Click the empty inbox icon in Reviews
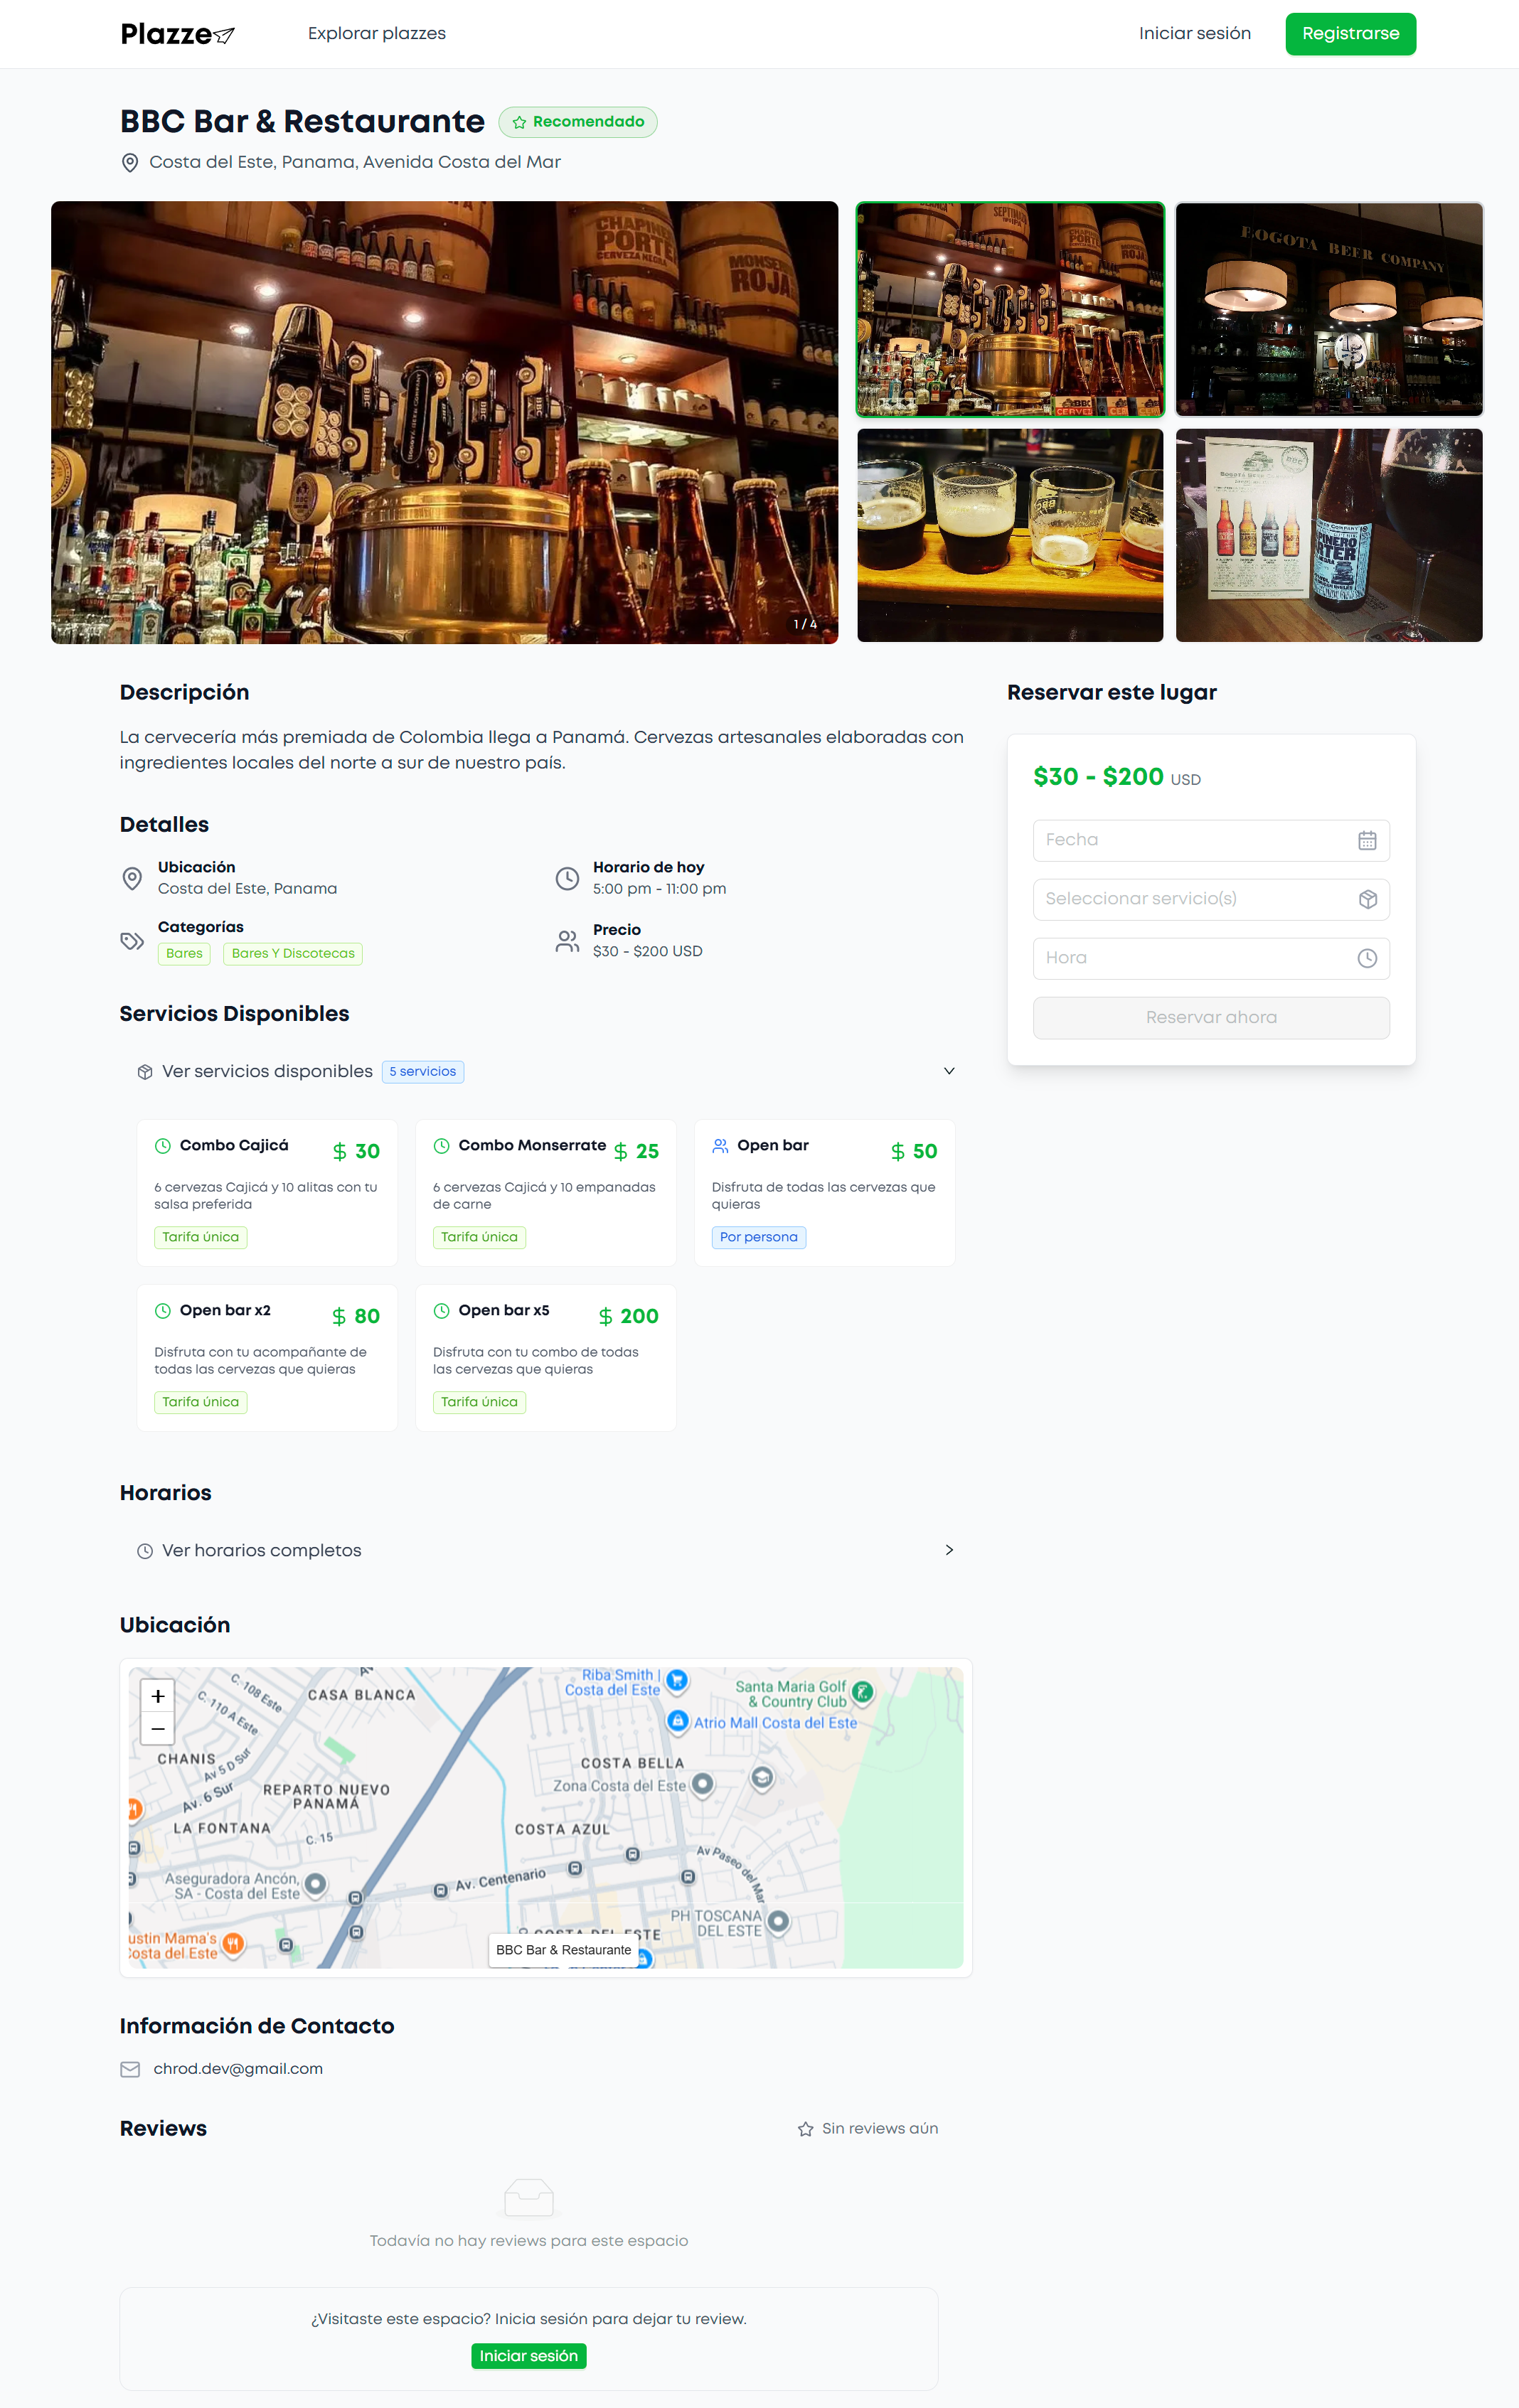 [529, 2198]
